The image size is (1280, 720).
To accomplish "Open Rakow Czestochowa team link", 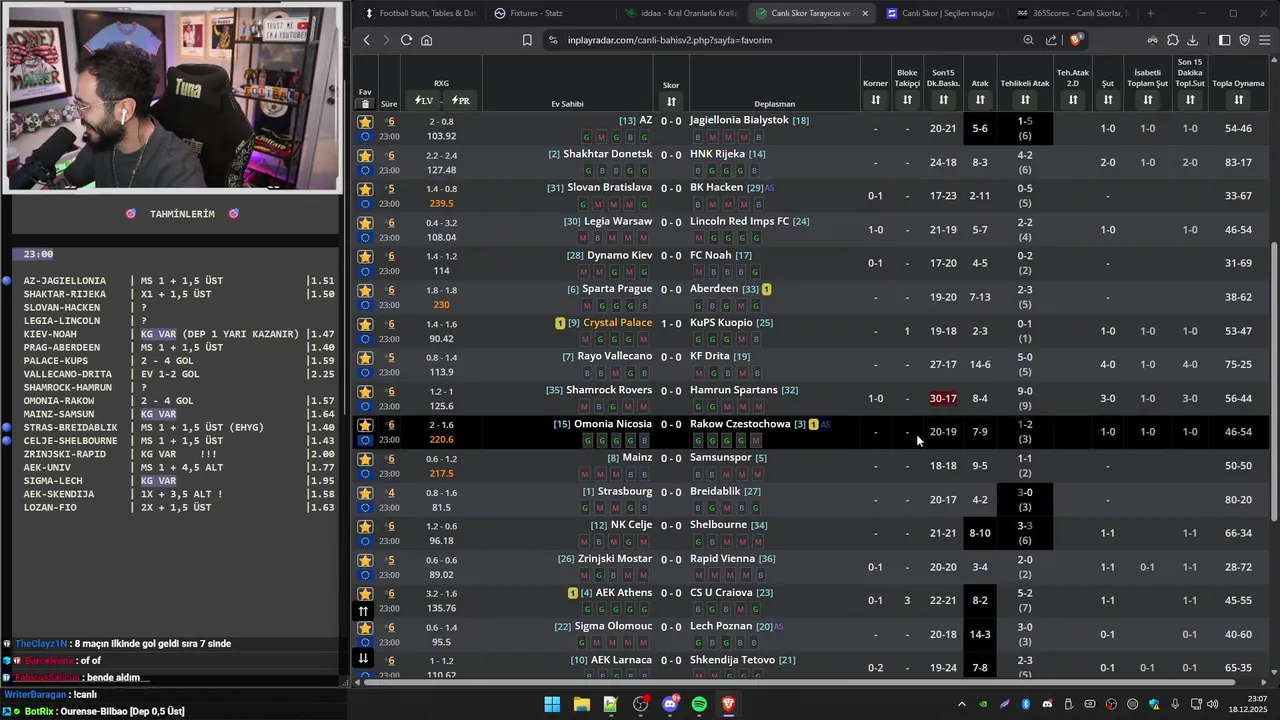I will tap(740, 424).
